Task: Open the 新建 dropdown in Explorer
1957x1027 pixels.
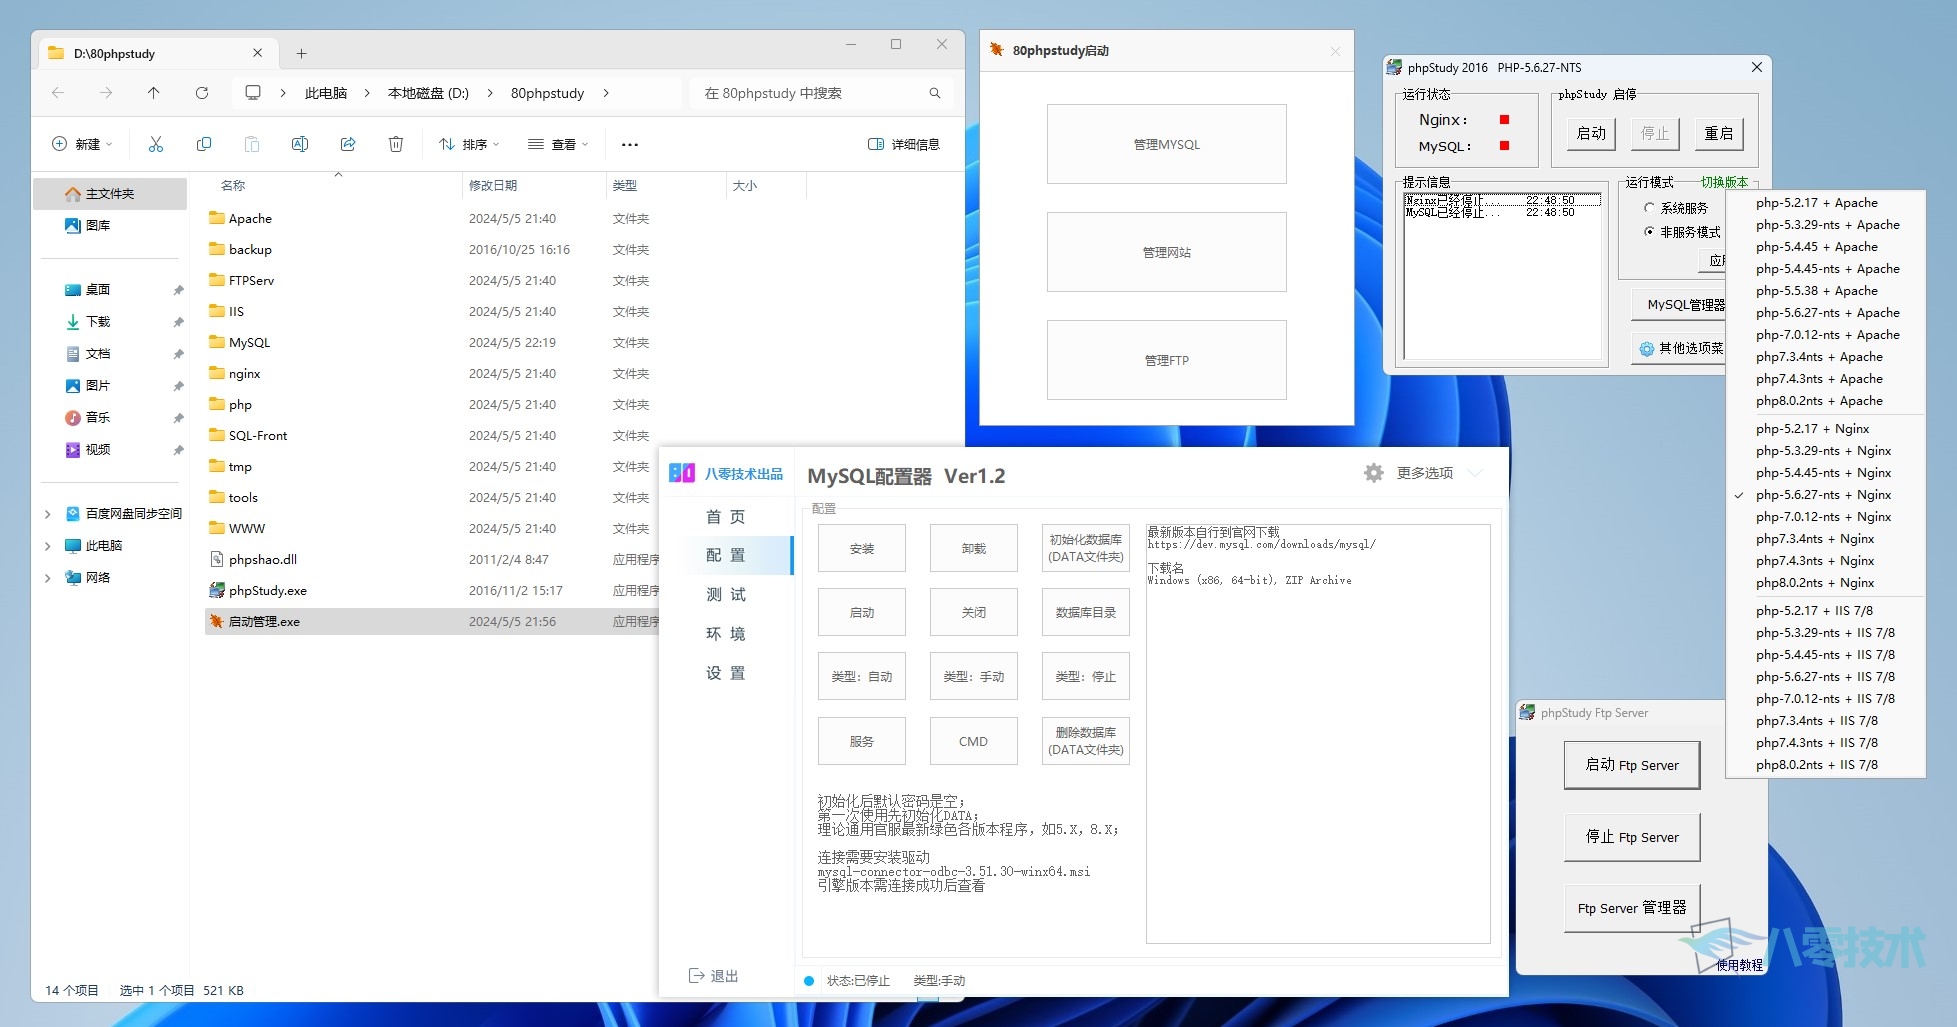Action: tap(82, 144)
